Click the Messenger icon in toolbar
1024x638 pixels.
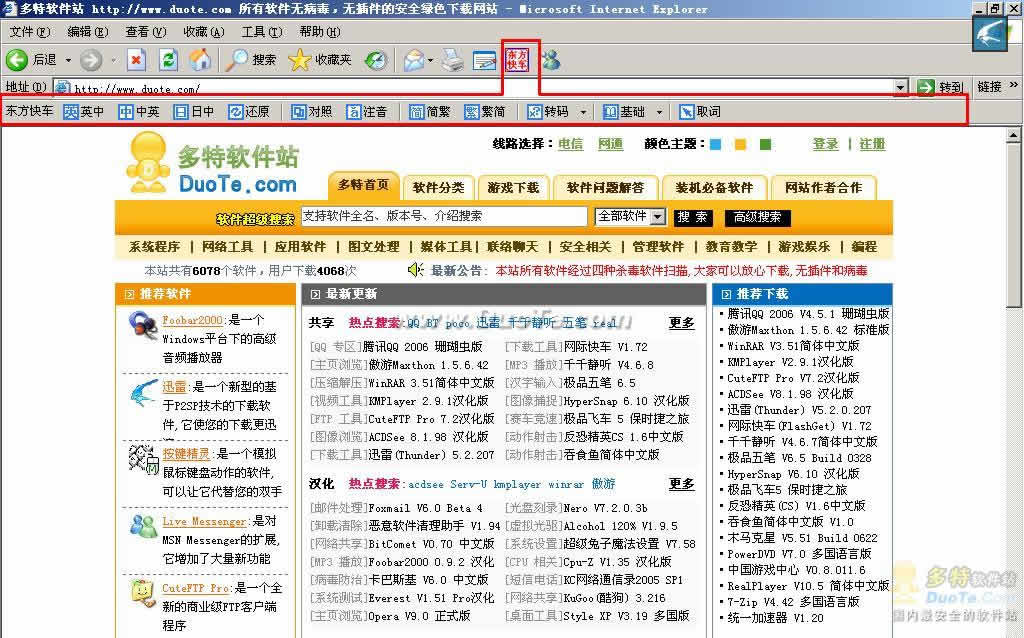point(551,60)
